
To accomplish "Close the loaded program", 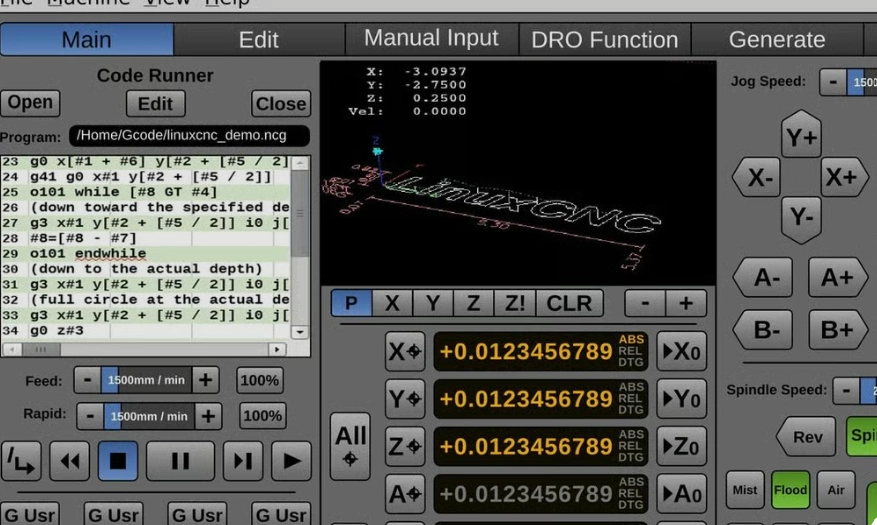I will (281, 104).
